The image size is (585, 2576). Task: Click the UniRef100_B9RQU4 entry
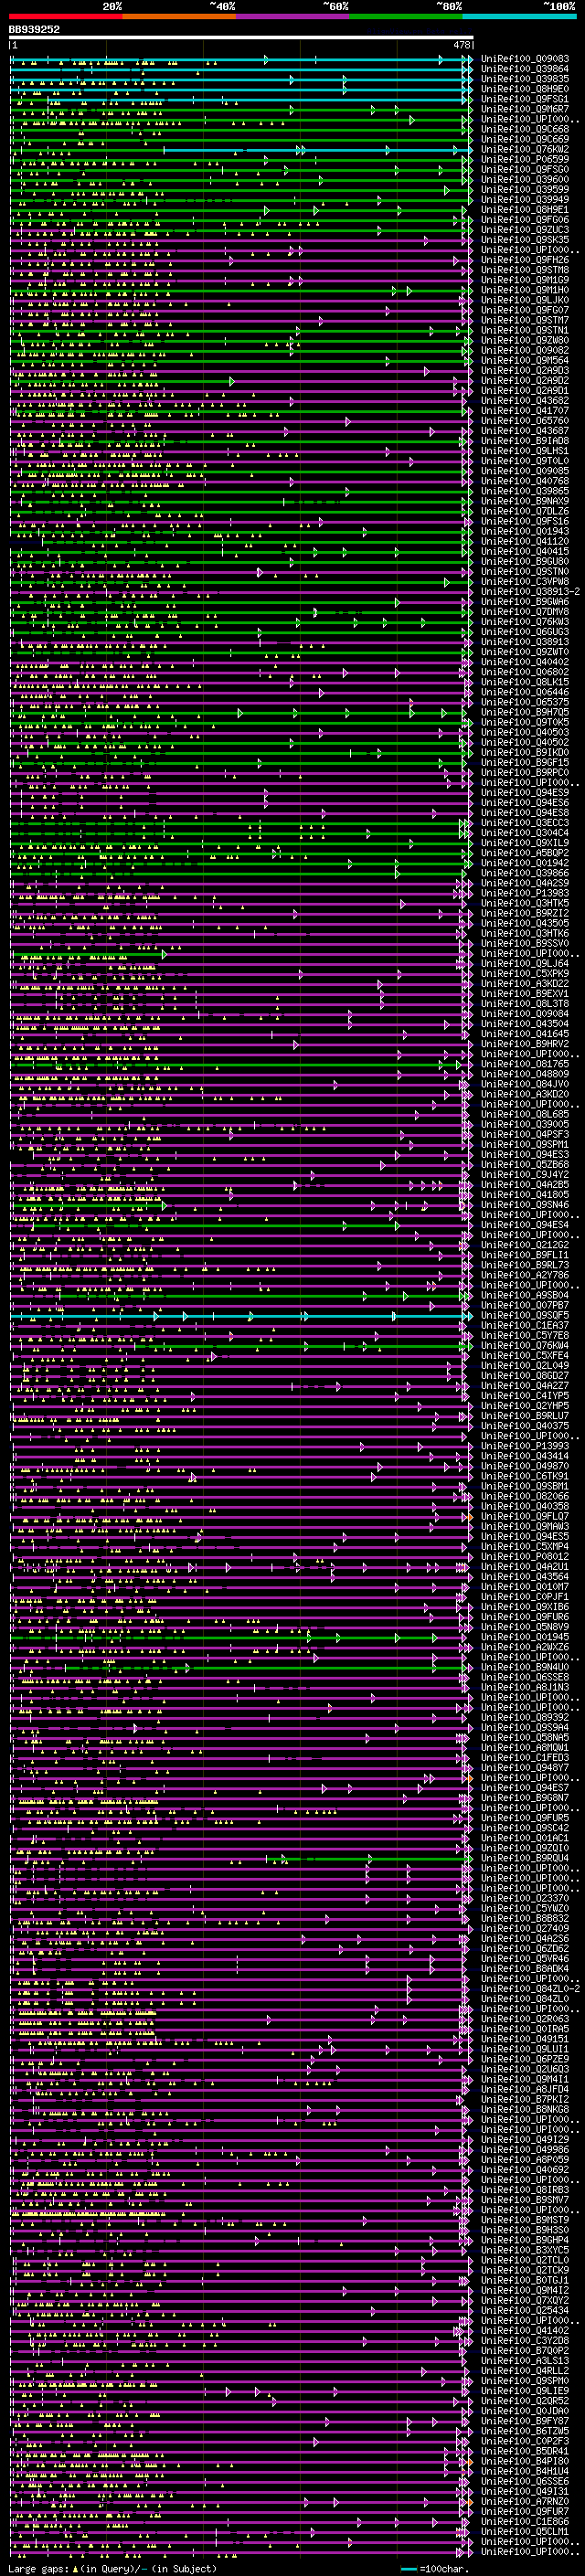[525, 1858]
